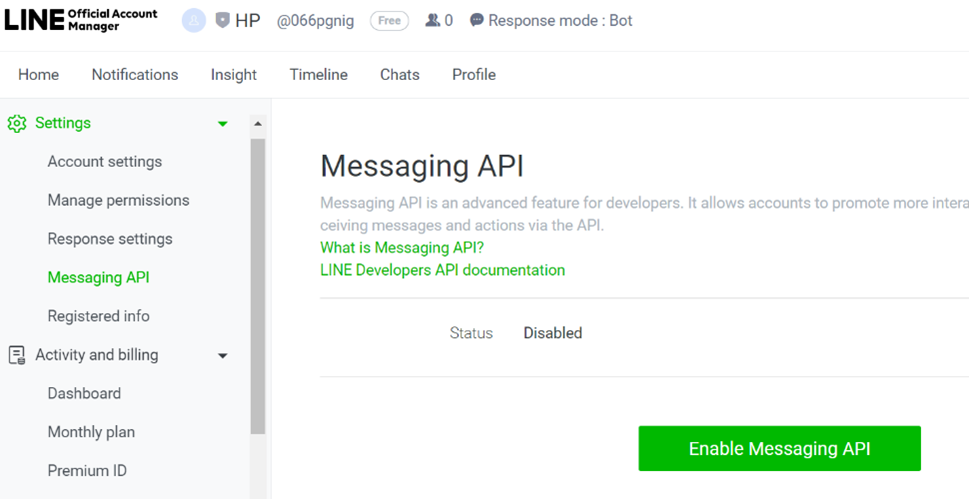Click the friends count people icon
Screen dimensions: 969x499
tap(432, 20)
